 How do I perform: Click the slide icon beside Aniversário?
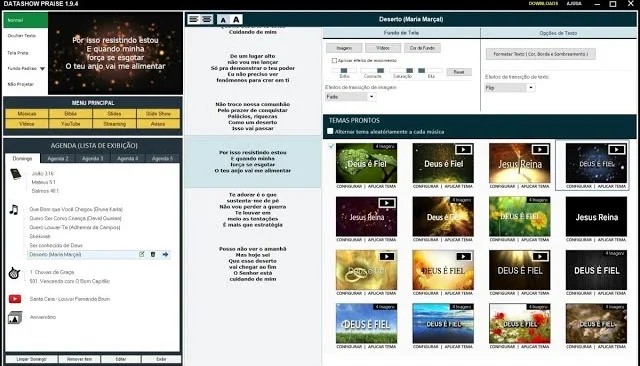pos(15,317)
